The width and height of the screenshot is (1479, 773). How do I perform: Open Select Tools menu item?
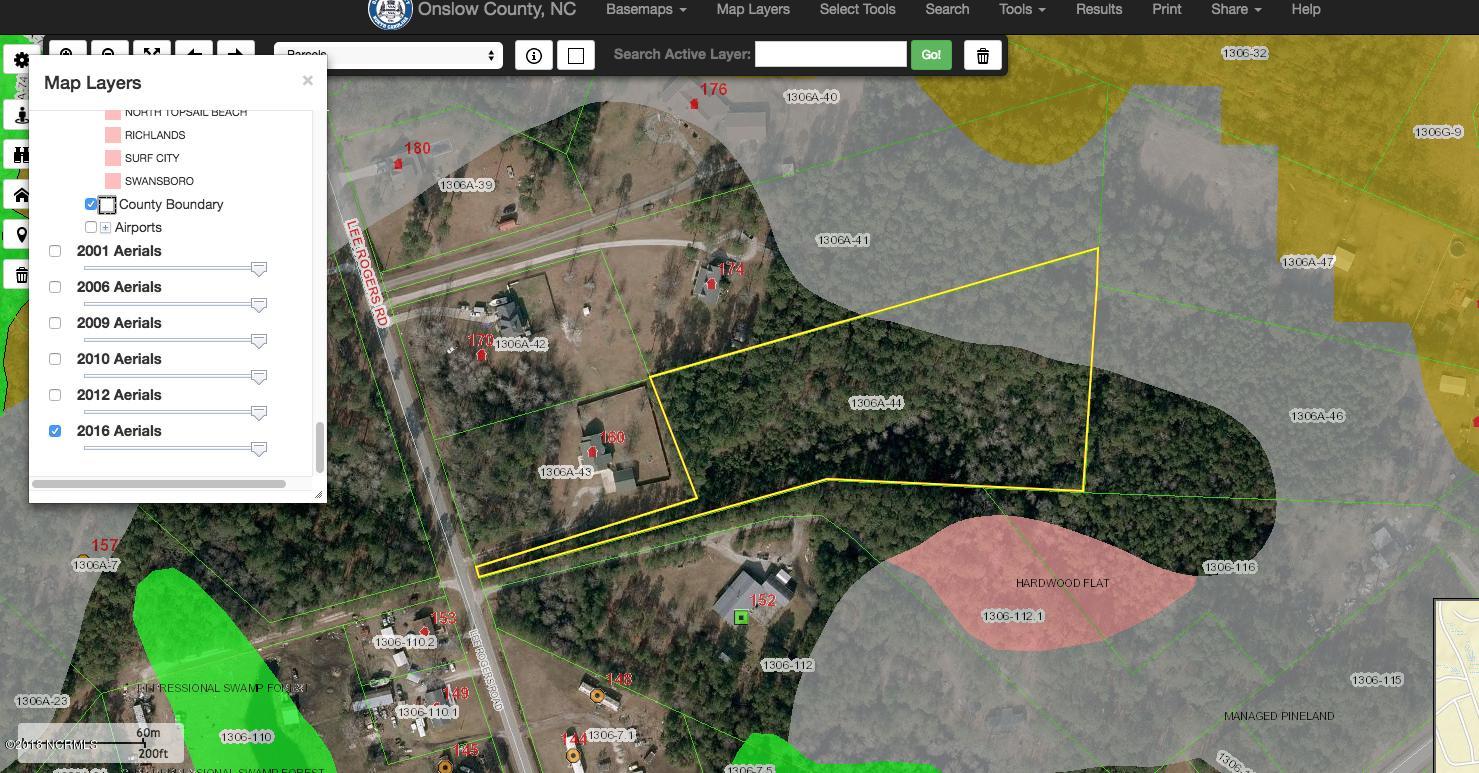(857, 9)
